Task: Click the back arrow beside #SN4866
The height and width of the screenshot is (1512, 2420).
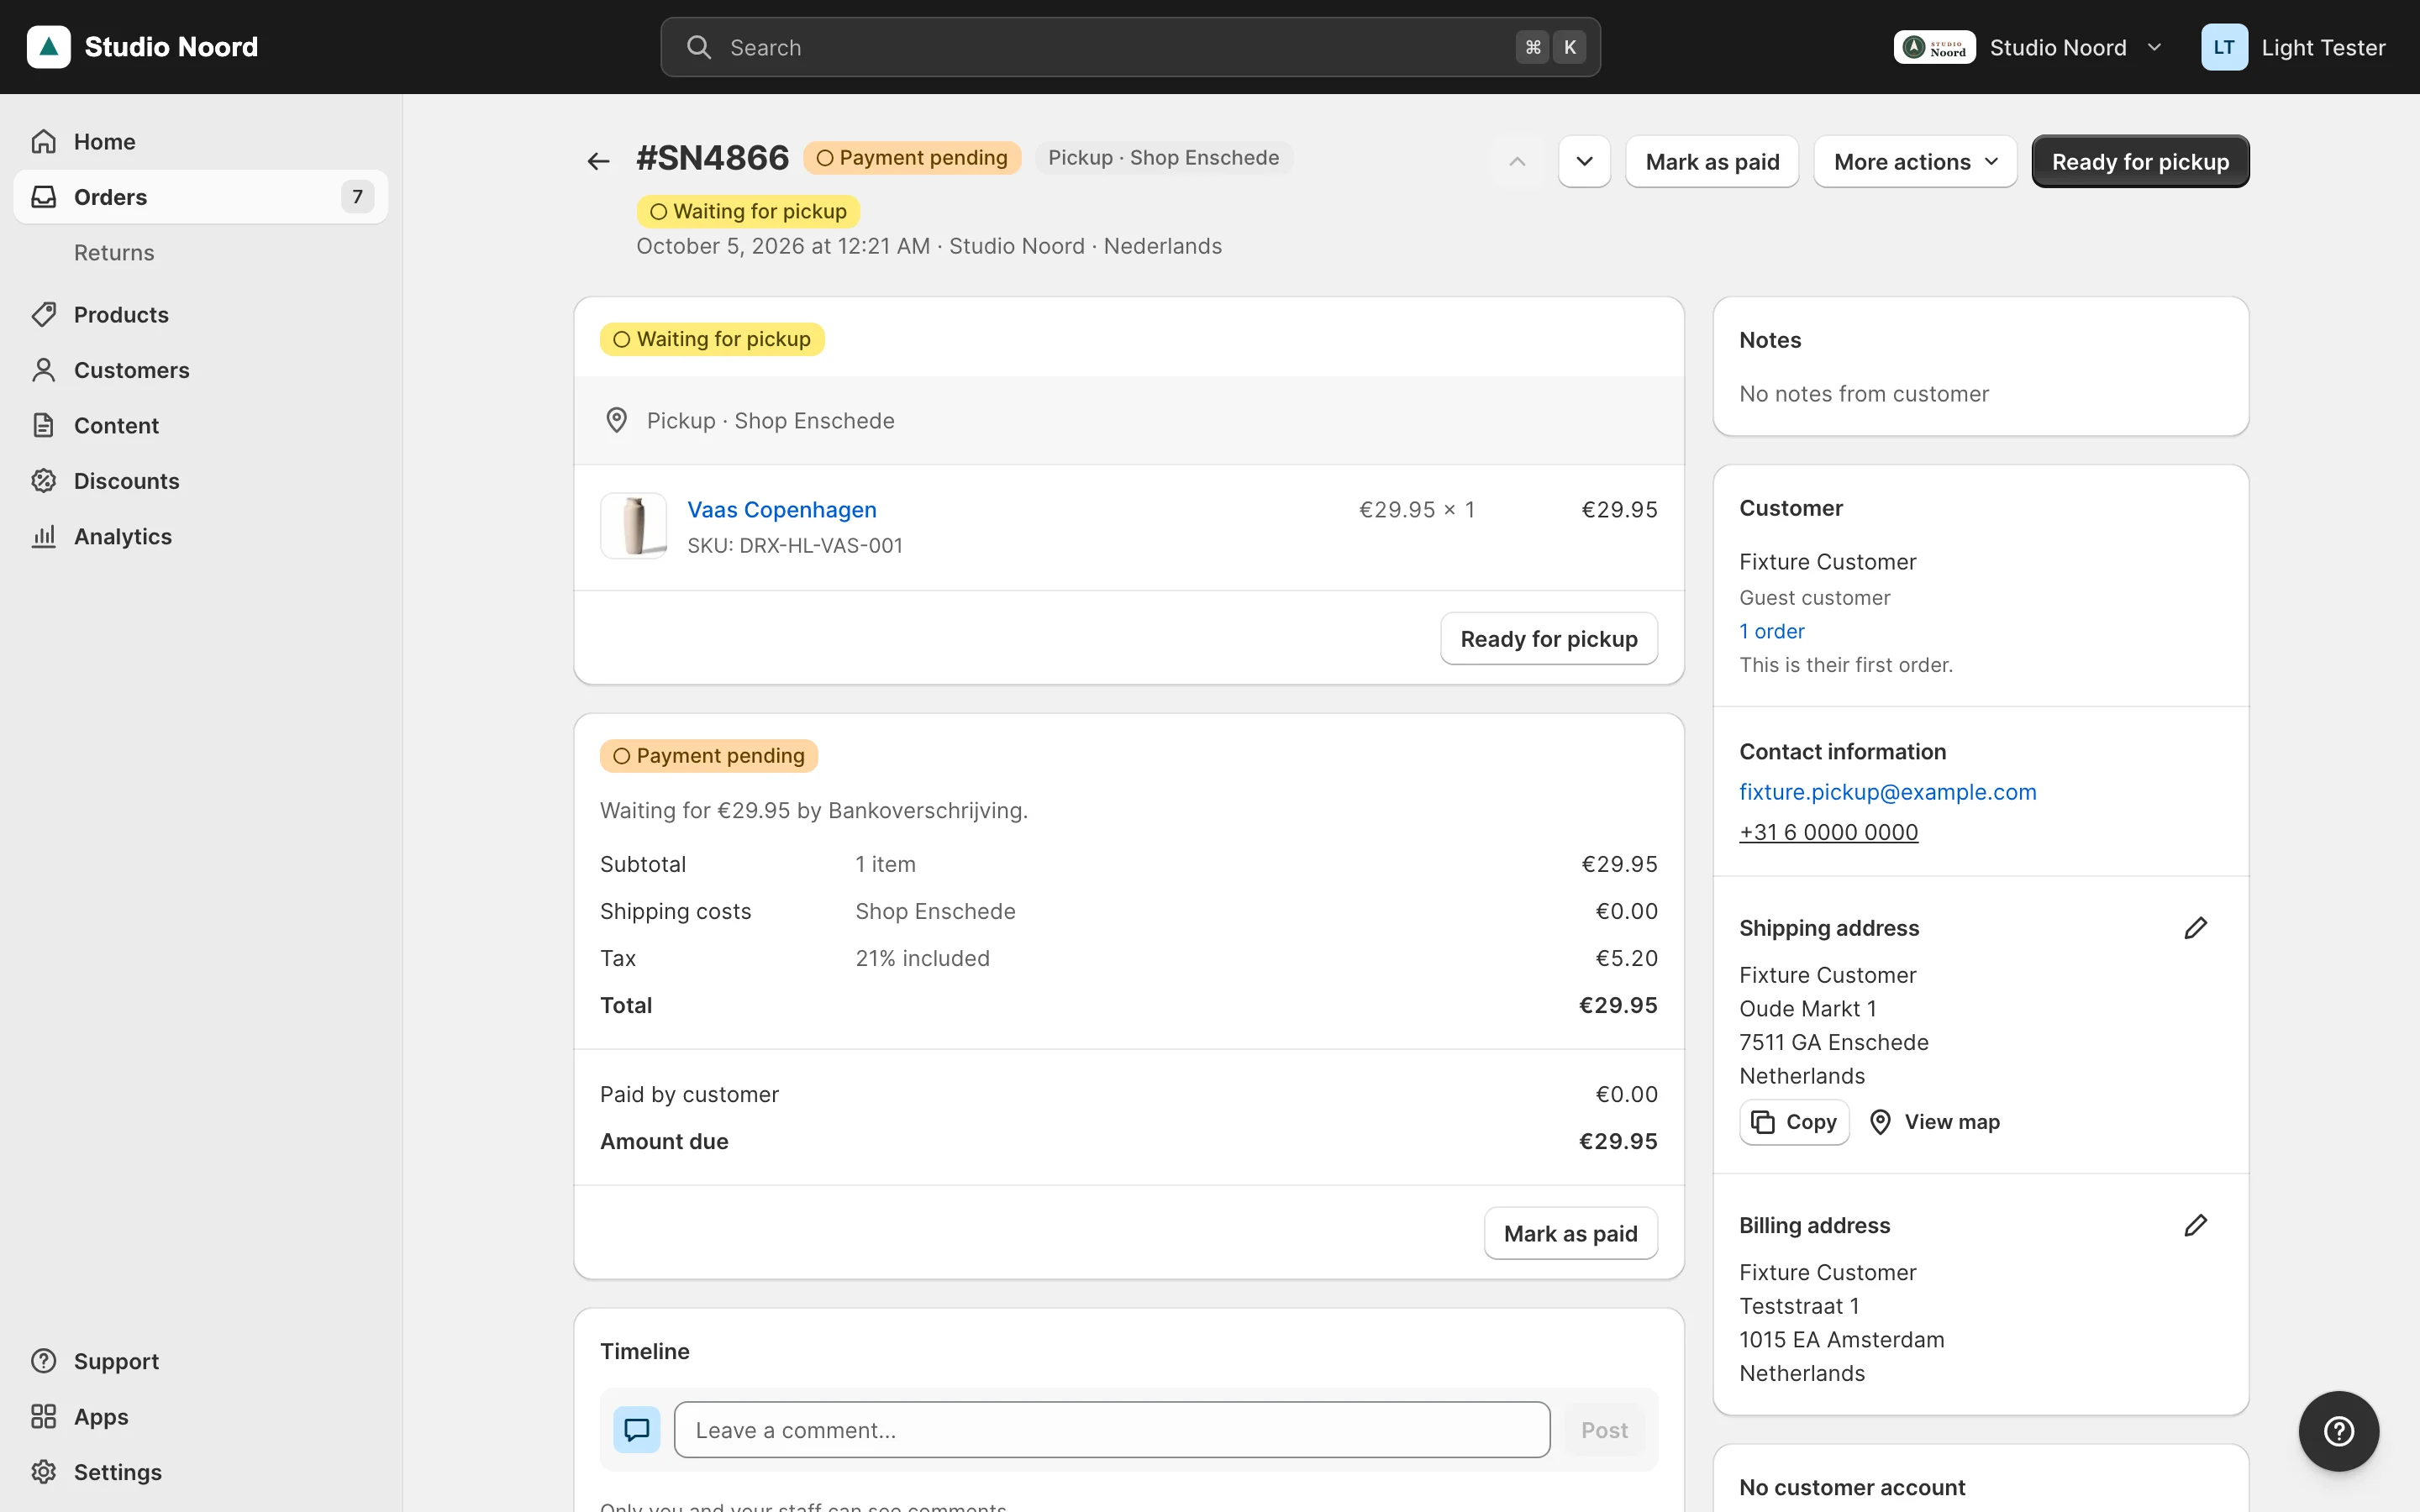Action: (x=598, y=161)
